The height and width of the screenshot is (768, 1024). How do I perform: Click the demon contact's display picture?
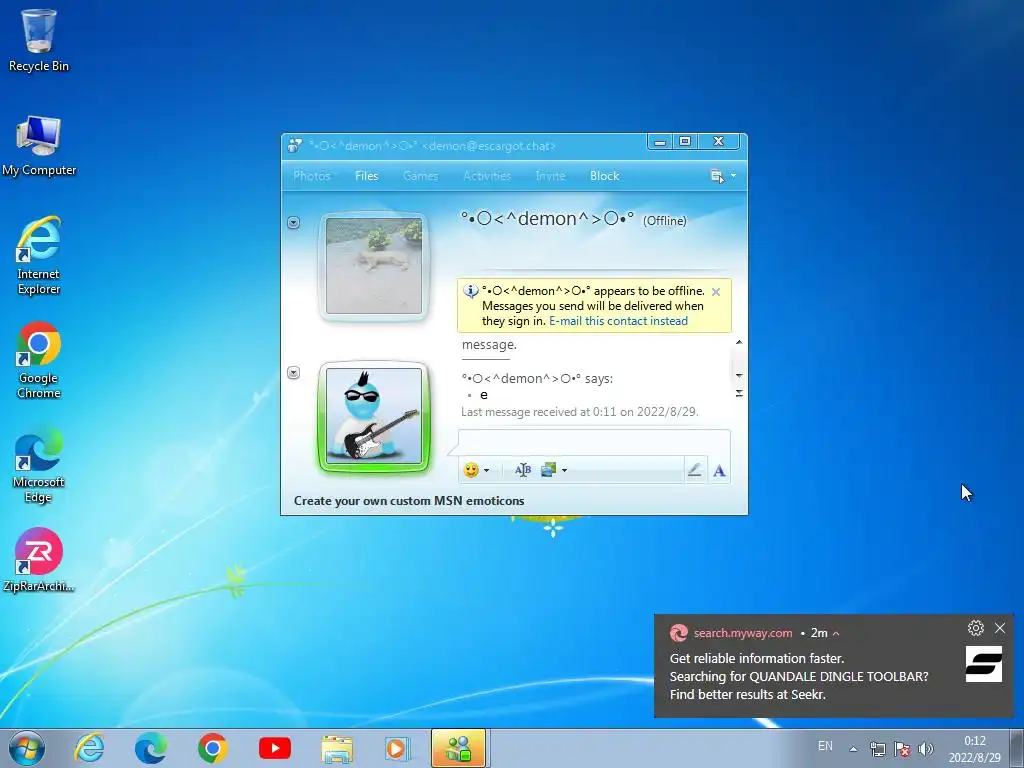pos(374,266)
